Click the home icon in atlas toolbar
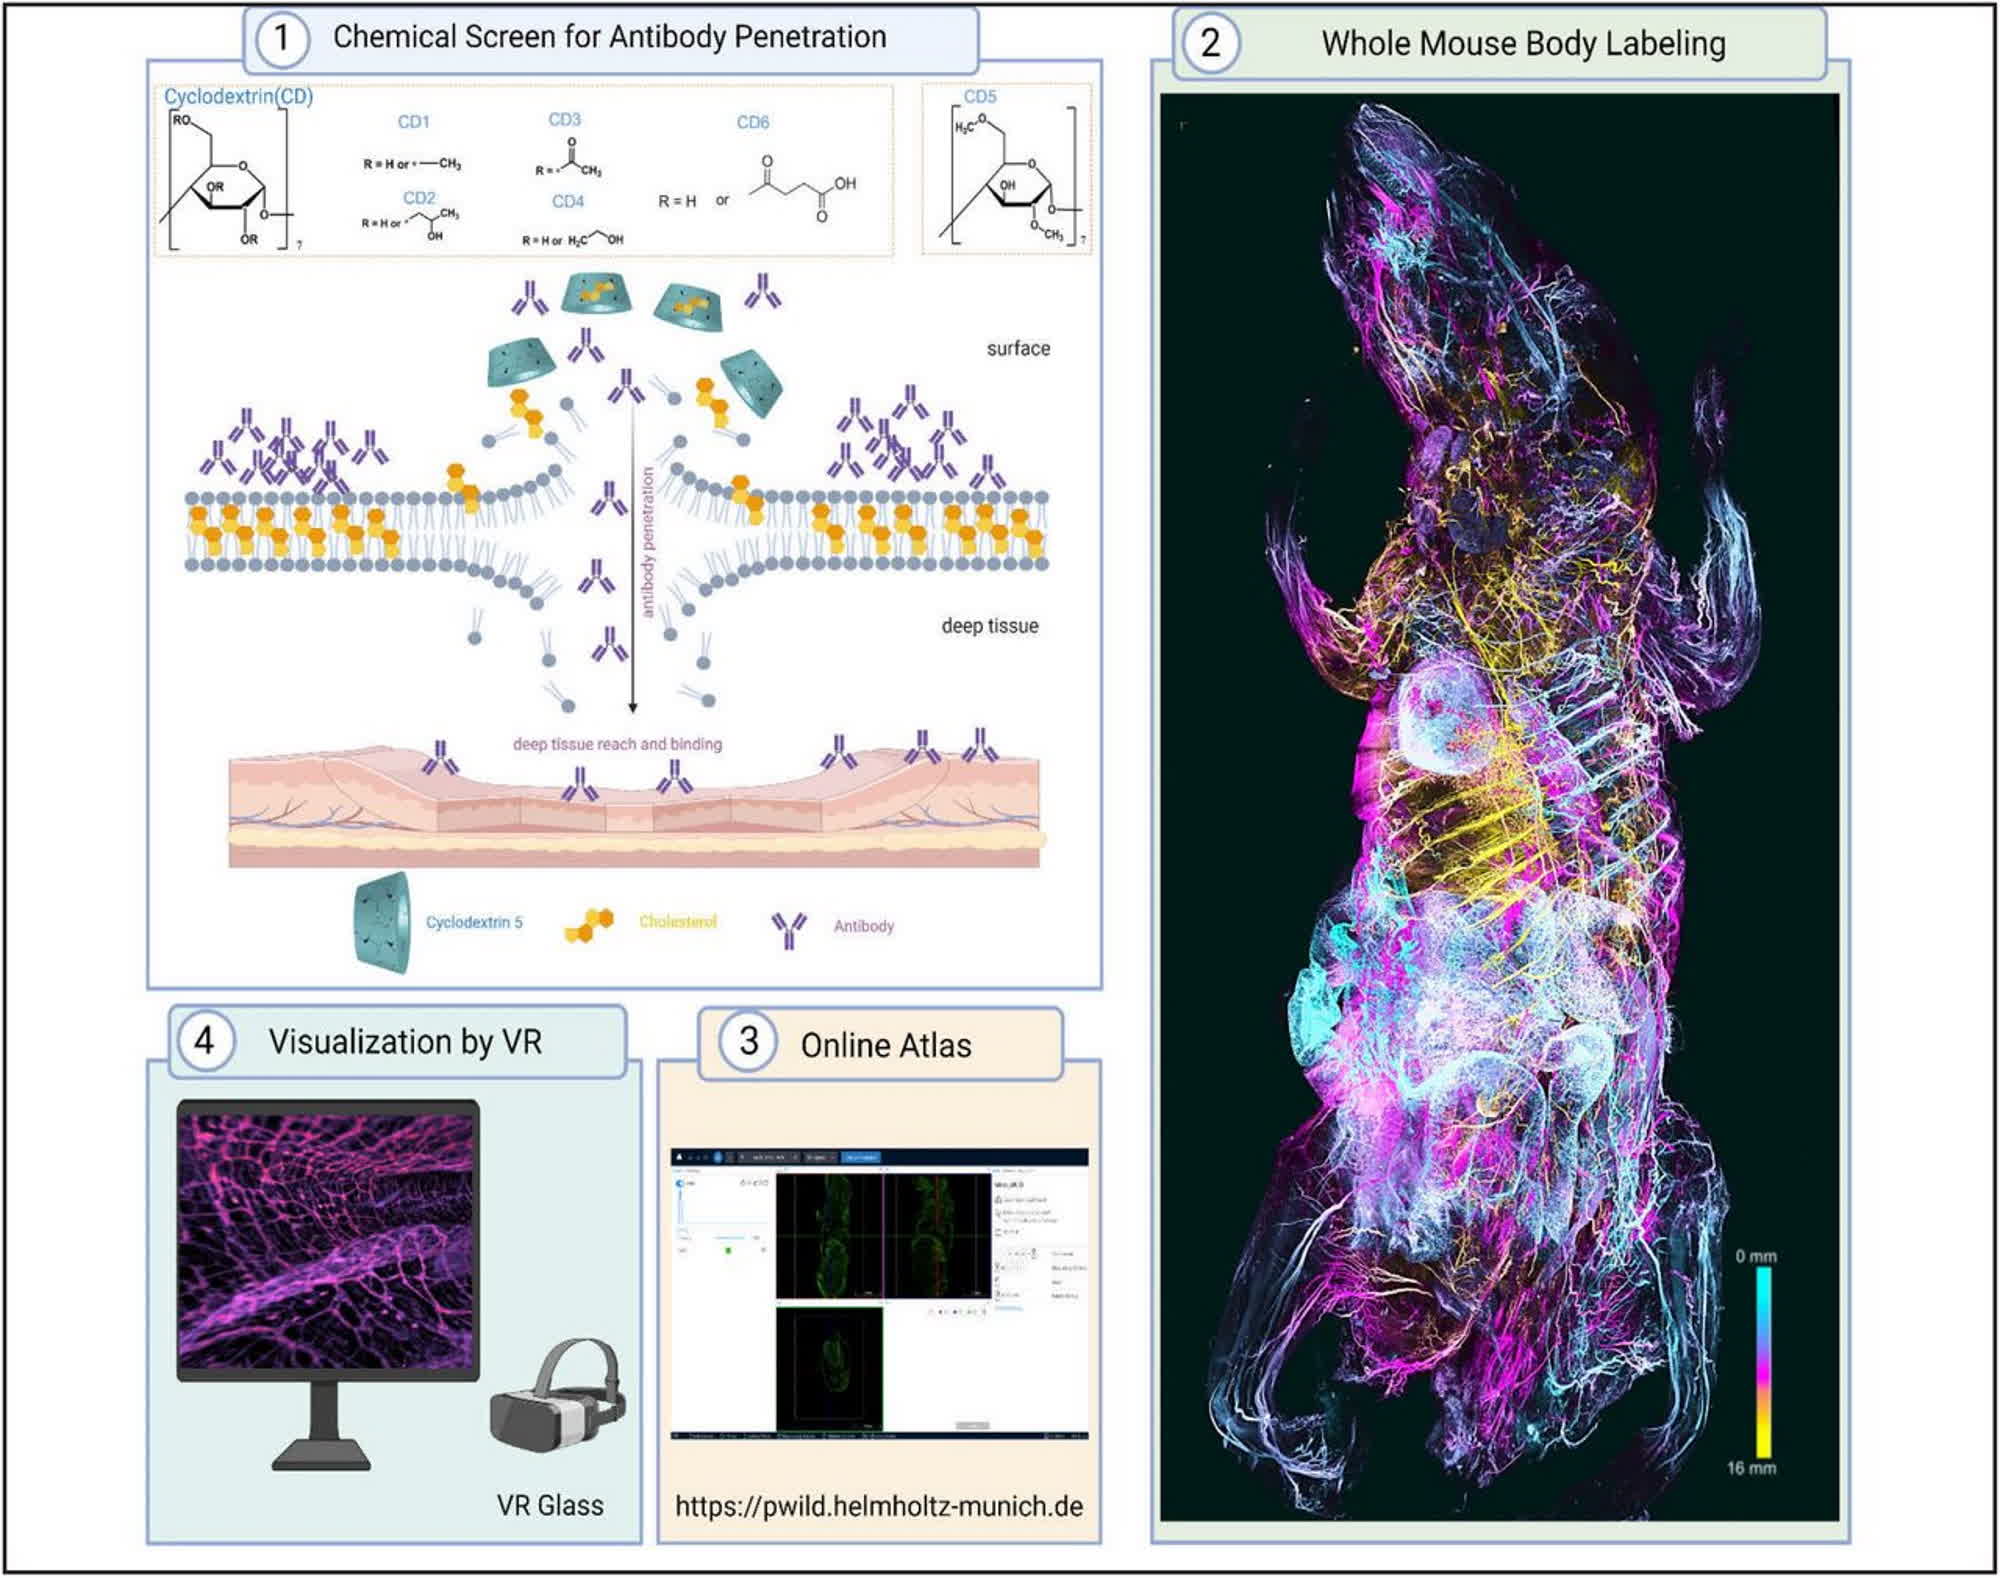 coord(679,1157)
